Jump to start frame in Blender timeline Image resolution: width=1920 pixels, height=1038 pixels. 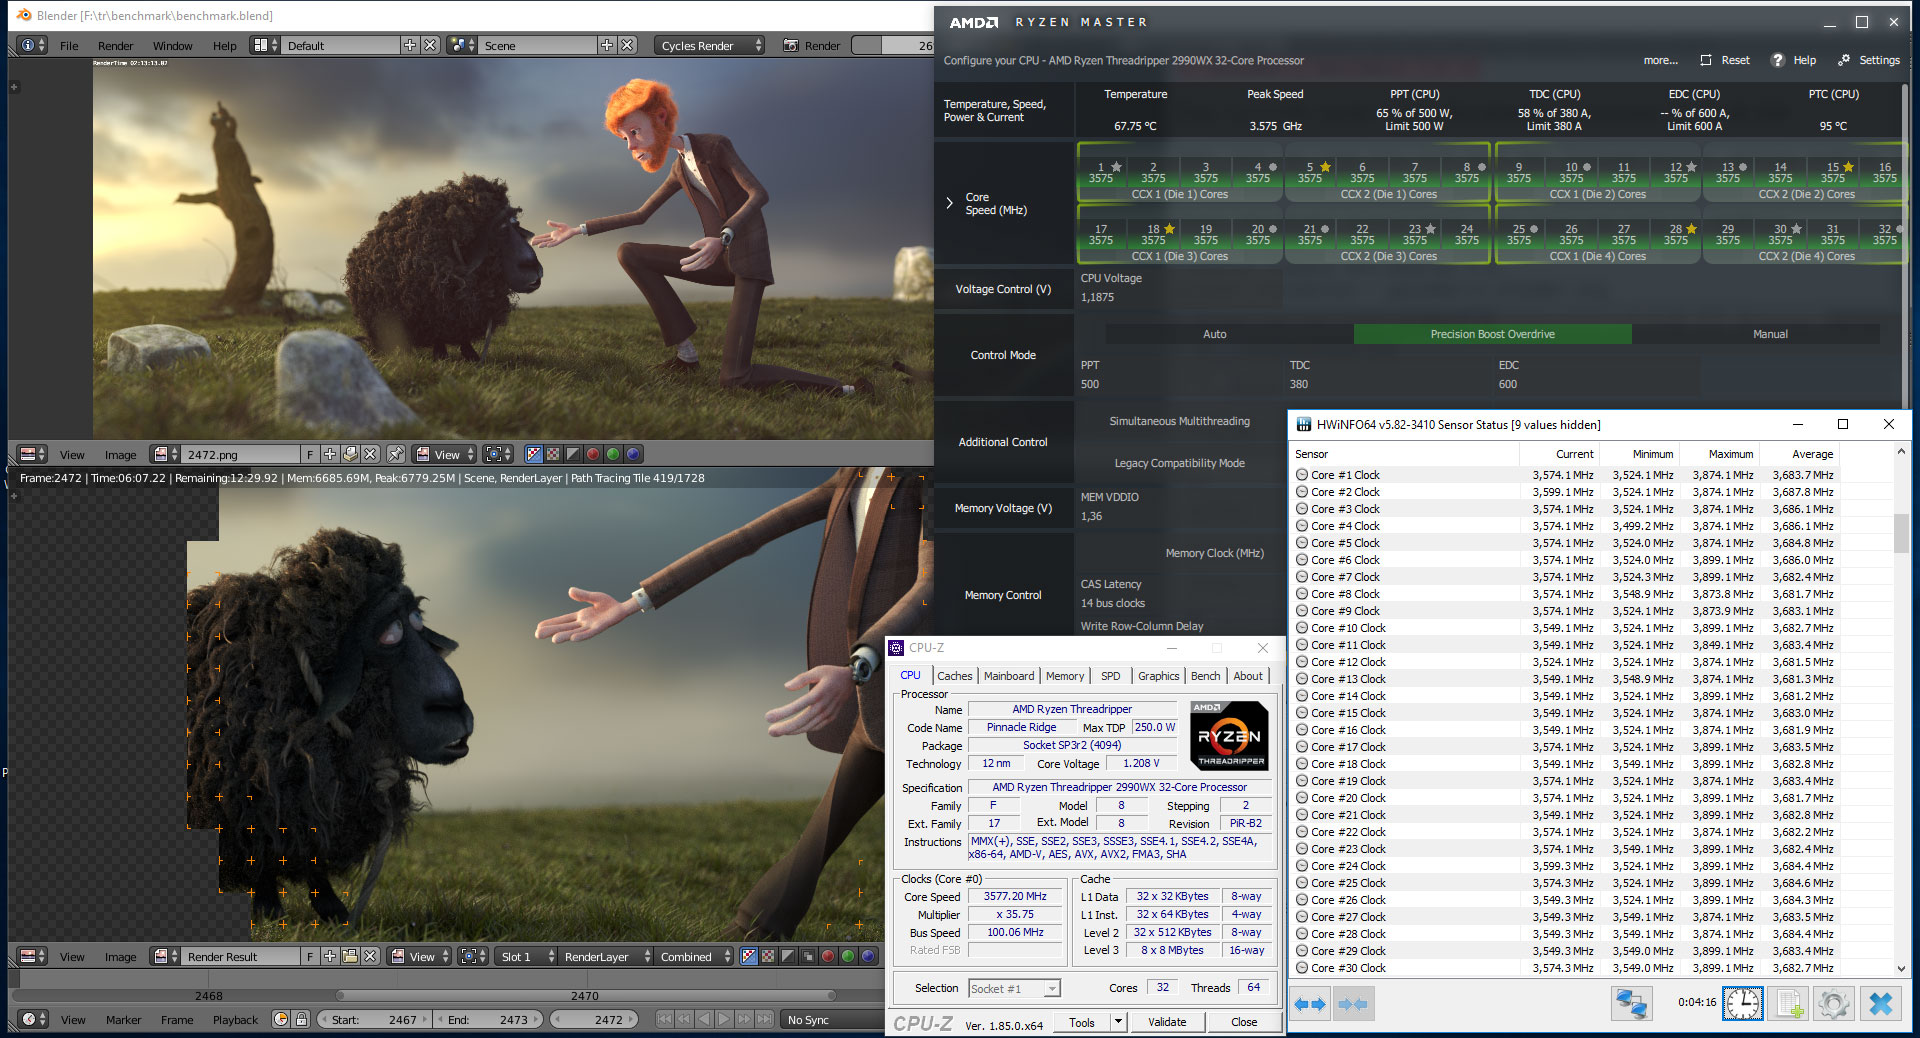click(x=664, y=1019)
